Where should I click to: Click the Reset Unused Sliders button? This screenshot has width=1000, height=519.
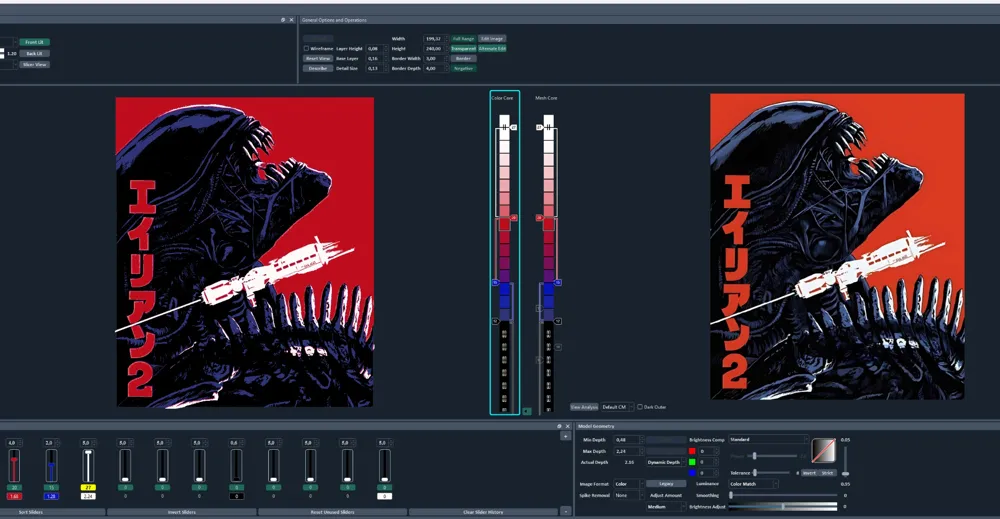[x=333, y=512]
